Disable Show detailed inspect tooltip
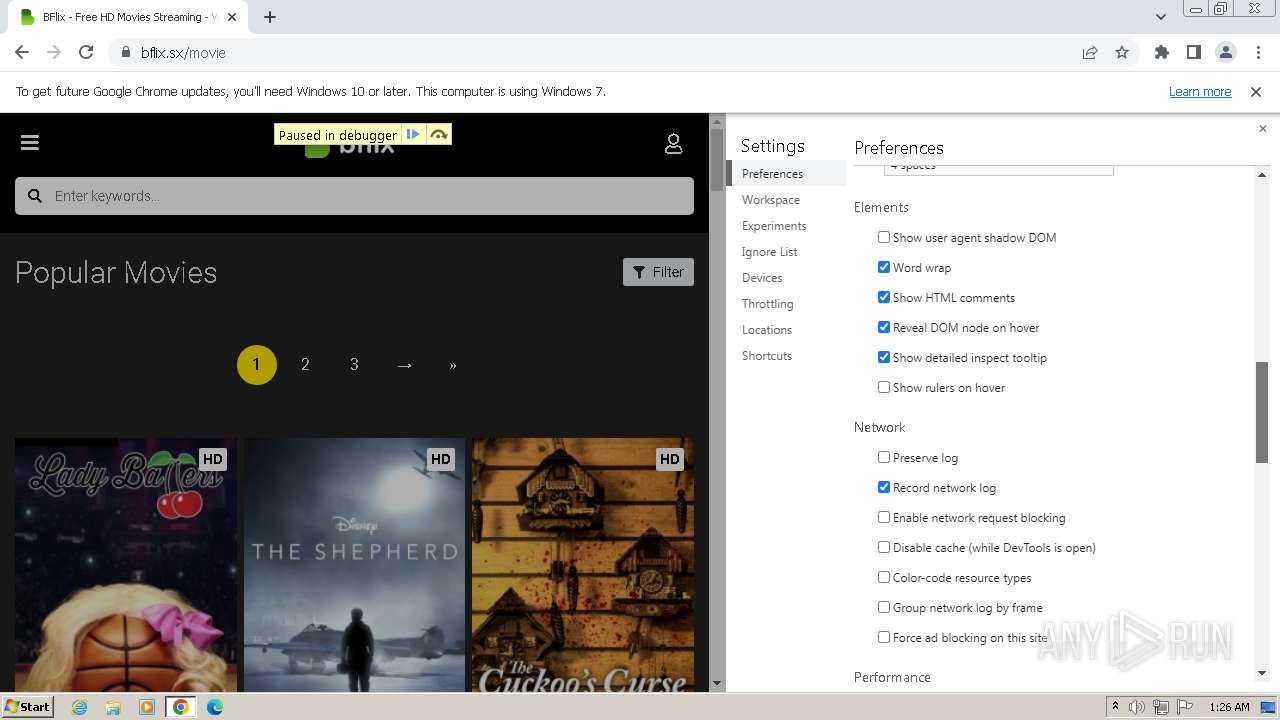 (x=884, y=357)
